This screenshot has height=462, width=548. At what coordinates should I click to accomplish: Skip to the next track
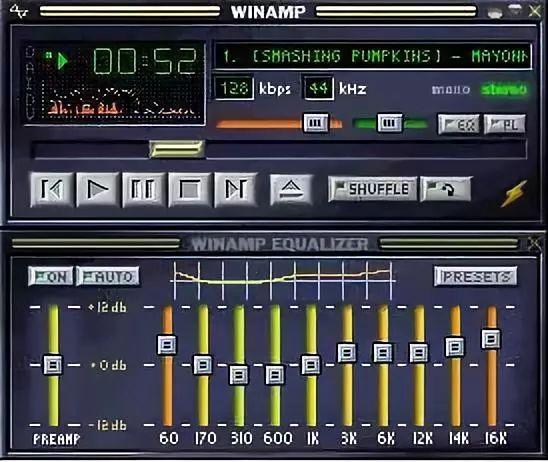[x=235, y=189]
